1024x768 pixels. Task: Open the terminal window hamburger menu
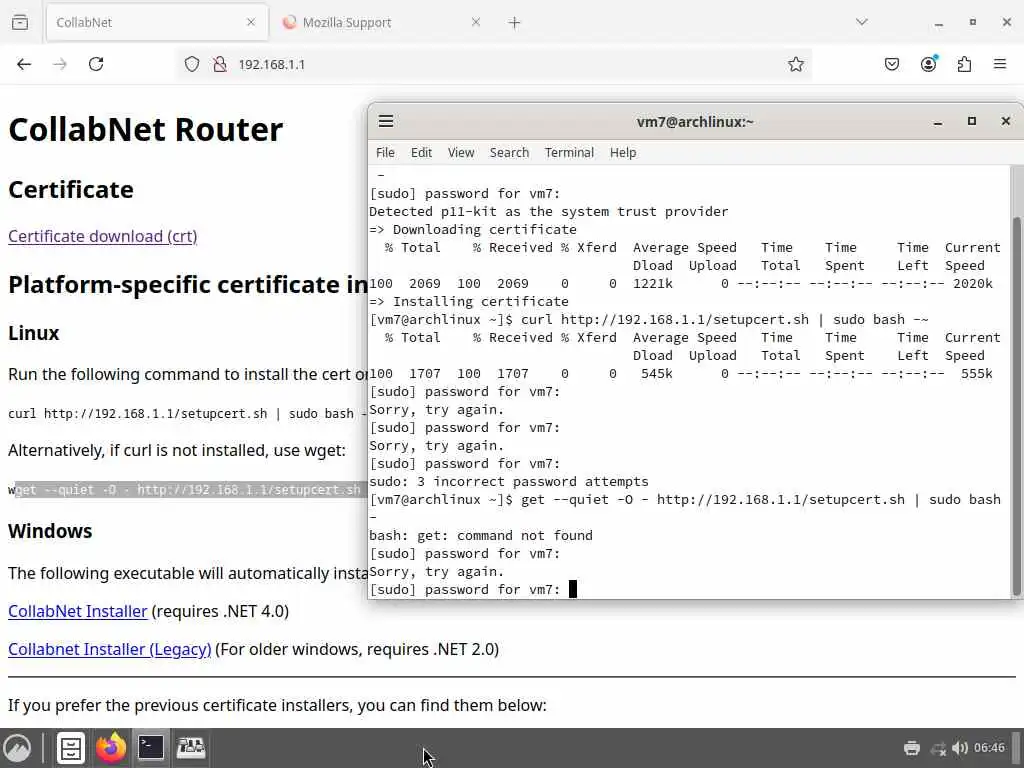[386, 121]
